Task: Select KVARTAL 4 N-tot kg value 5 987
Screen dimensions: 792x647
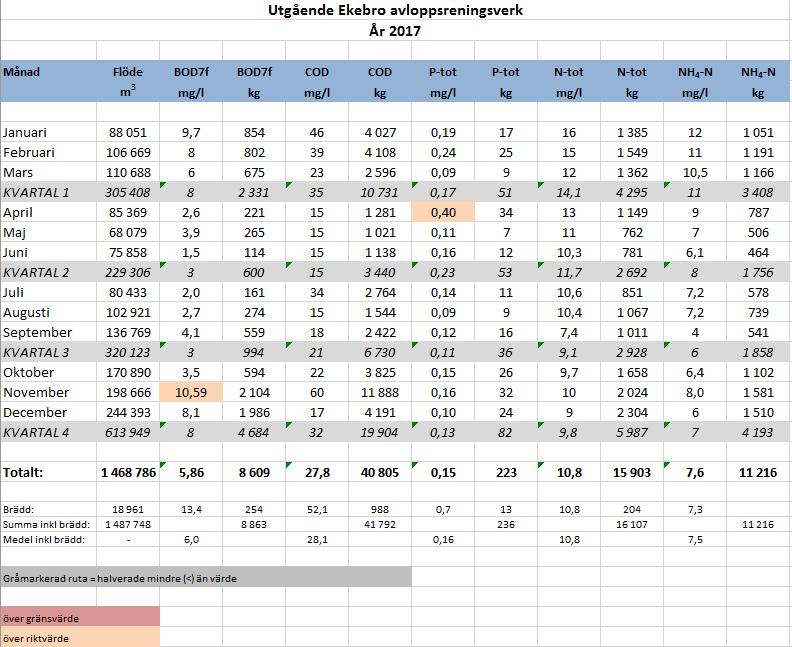Action: coord(631,433)
